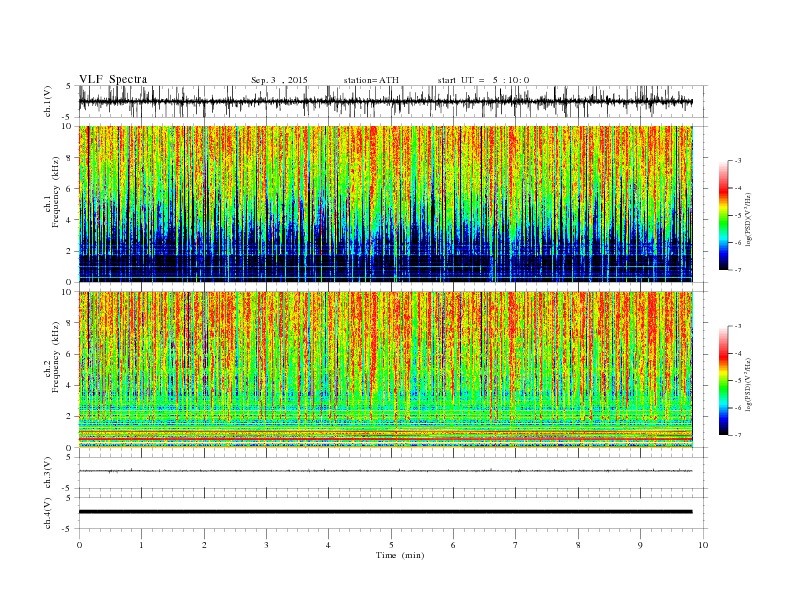Click the thick ch.4 voltage trace
The width and height of the screenshot is (792, 612).
[x=386, y=512]
